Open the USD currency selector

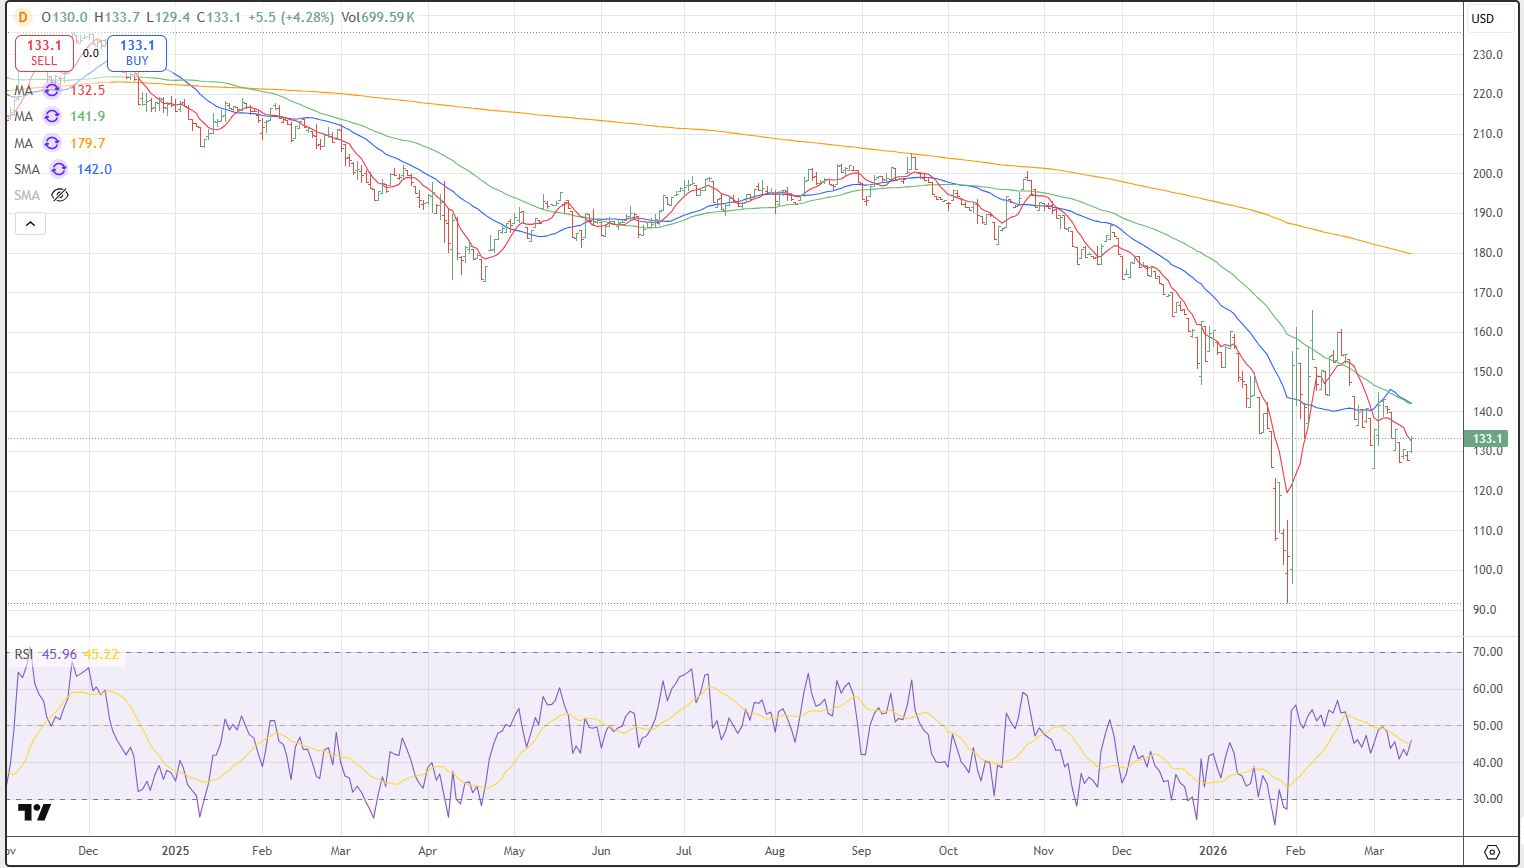point(1482,18)
